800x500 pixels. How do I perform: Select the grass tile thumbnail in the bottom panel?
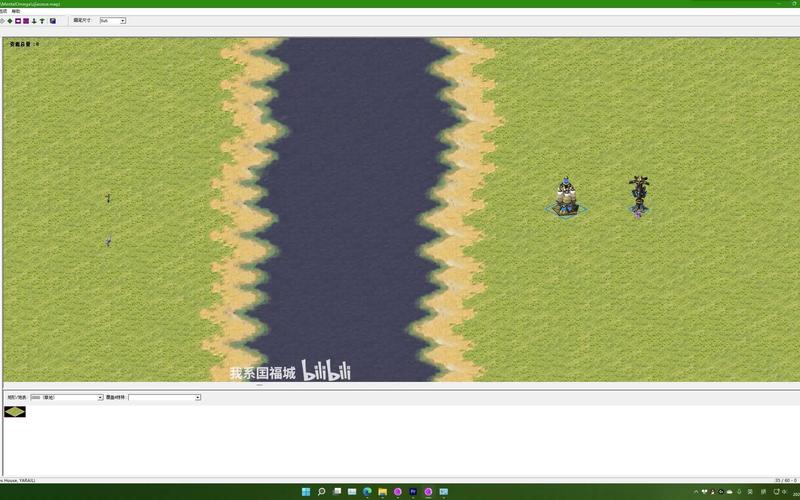click(x=15, y=411)
